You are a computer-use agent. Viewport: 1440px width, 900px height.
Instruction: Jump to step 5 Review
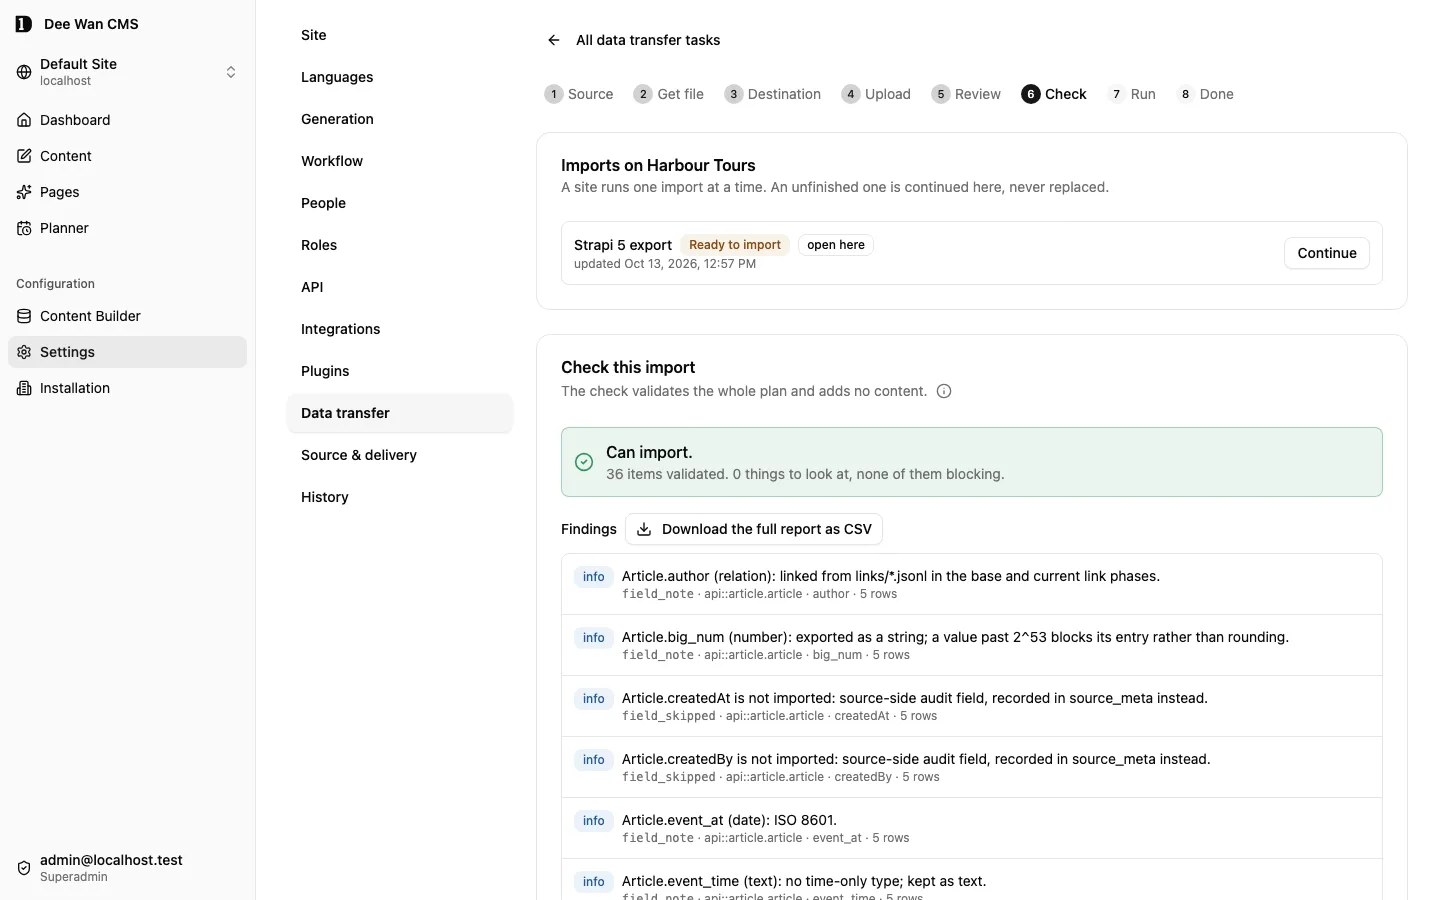966,94
